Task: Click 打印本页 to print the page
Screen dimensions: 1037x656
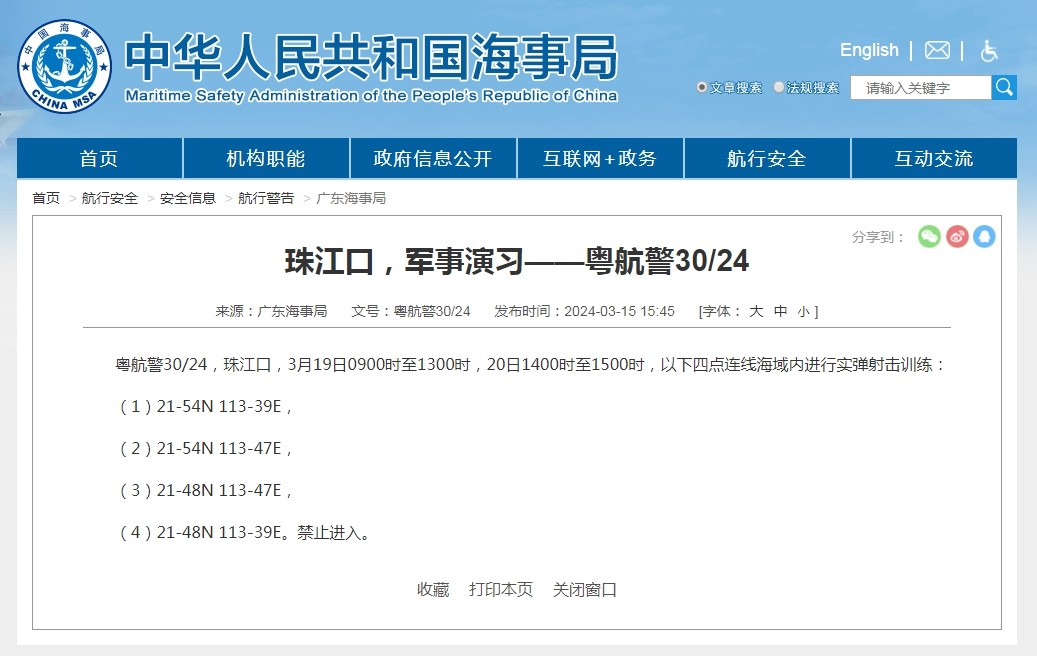Action: point(501,589)
